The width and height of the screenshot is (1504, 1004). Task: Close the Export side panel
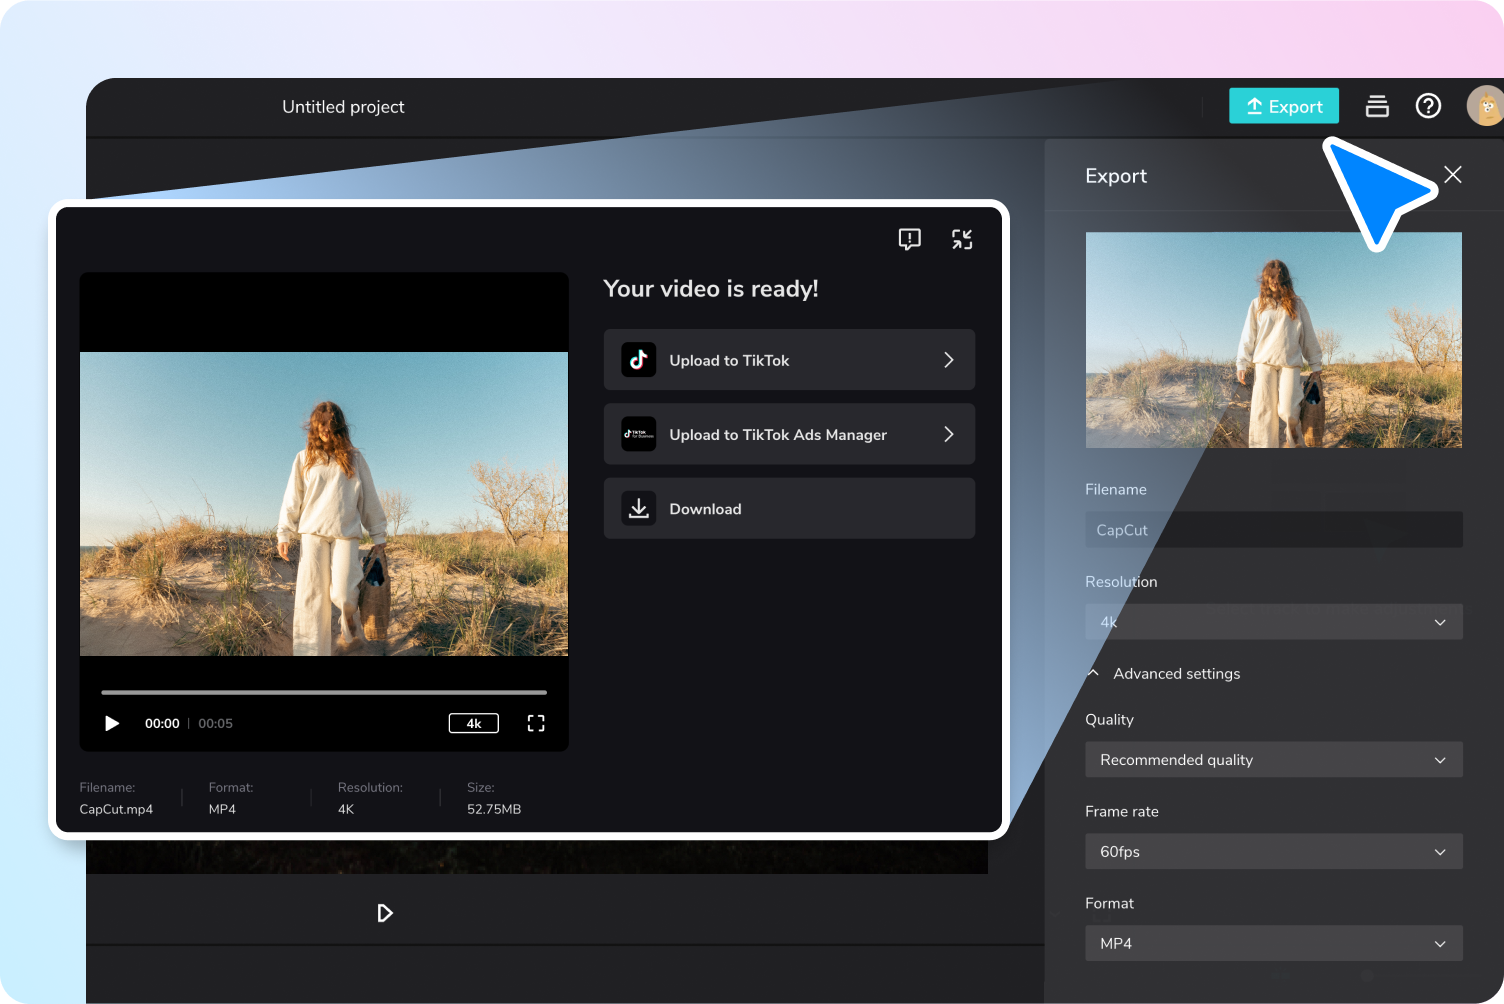pos(1453,175)
